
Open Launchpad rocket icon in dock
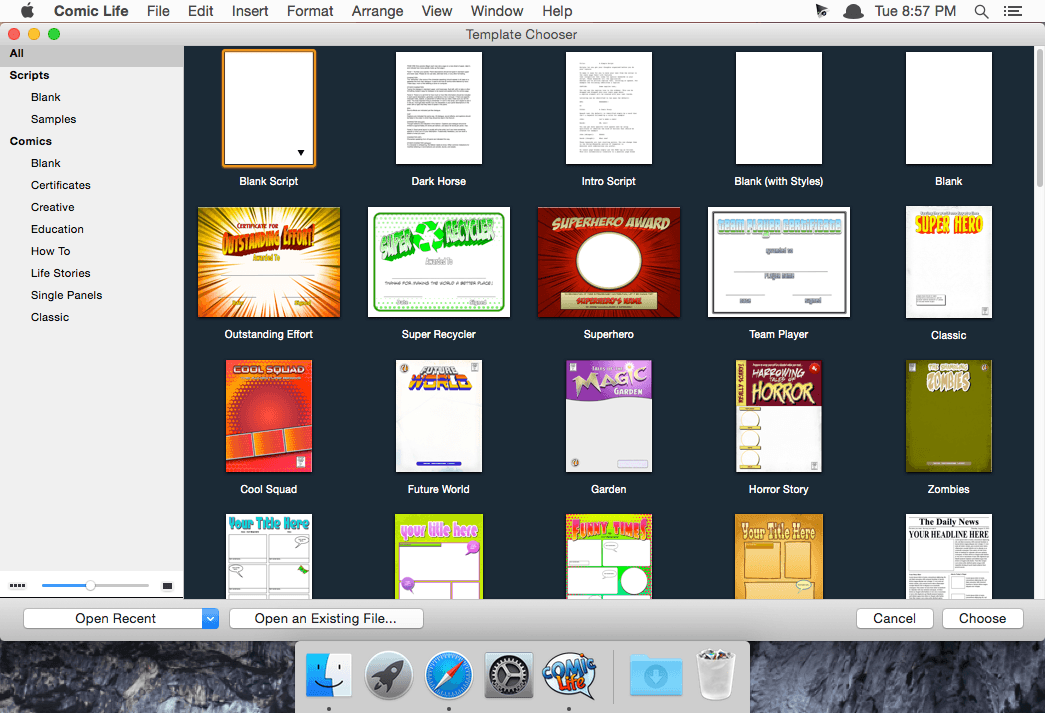(x=389, y=674)
